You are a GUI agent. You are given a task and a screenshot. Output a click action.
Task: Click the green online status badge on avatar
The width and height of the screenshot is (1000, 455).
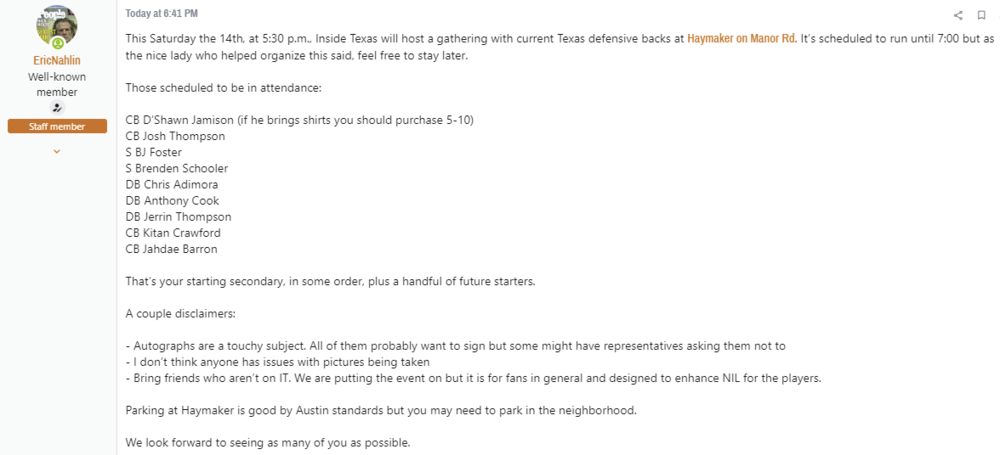58,44
